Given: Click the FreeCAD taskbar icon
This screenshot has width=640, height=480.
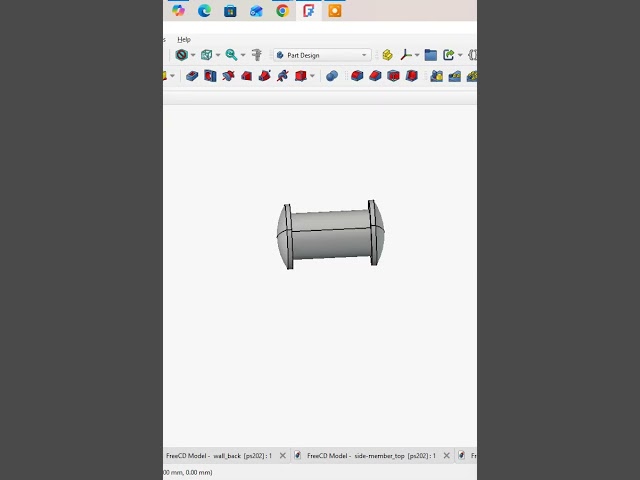Looking at the screenshot, I should (x=309, y=11).
